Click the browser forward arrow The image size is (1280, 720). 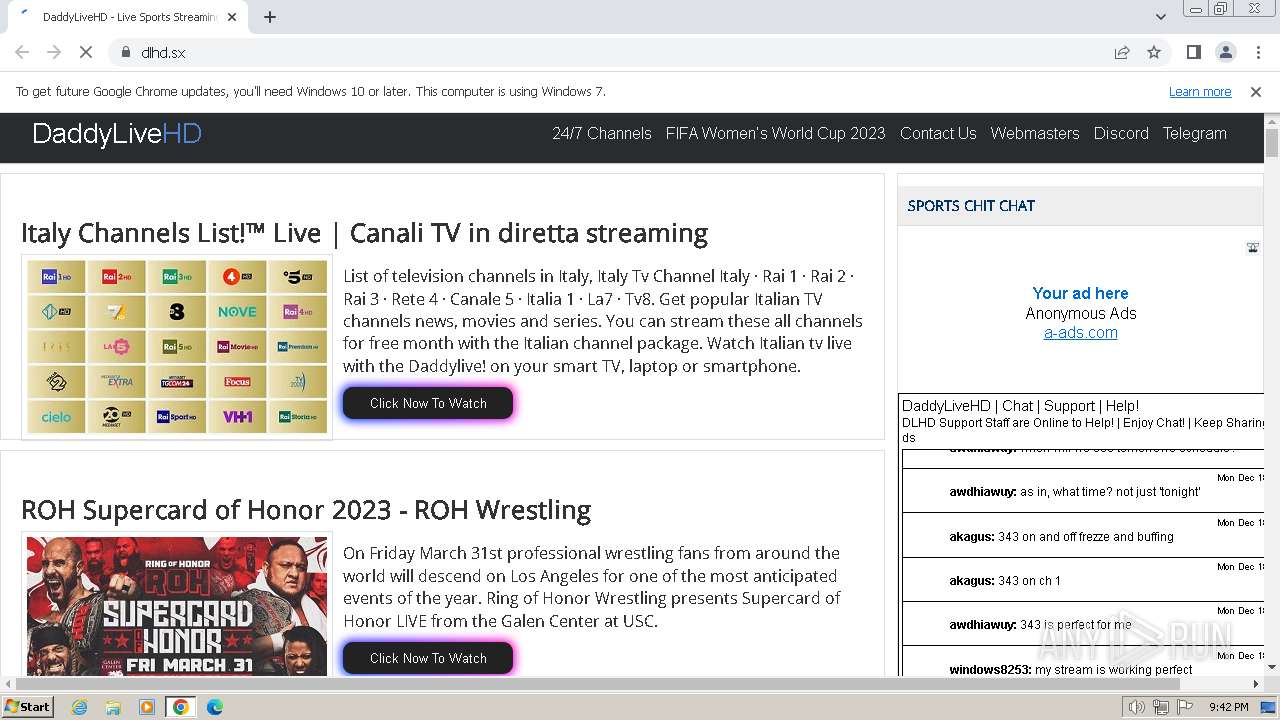coord(54,52)
